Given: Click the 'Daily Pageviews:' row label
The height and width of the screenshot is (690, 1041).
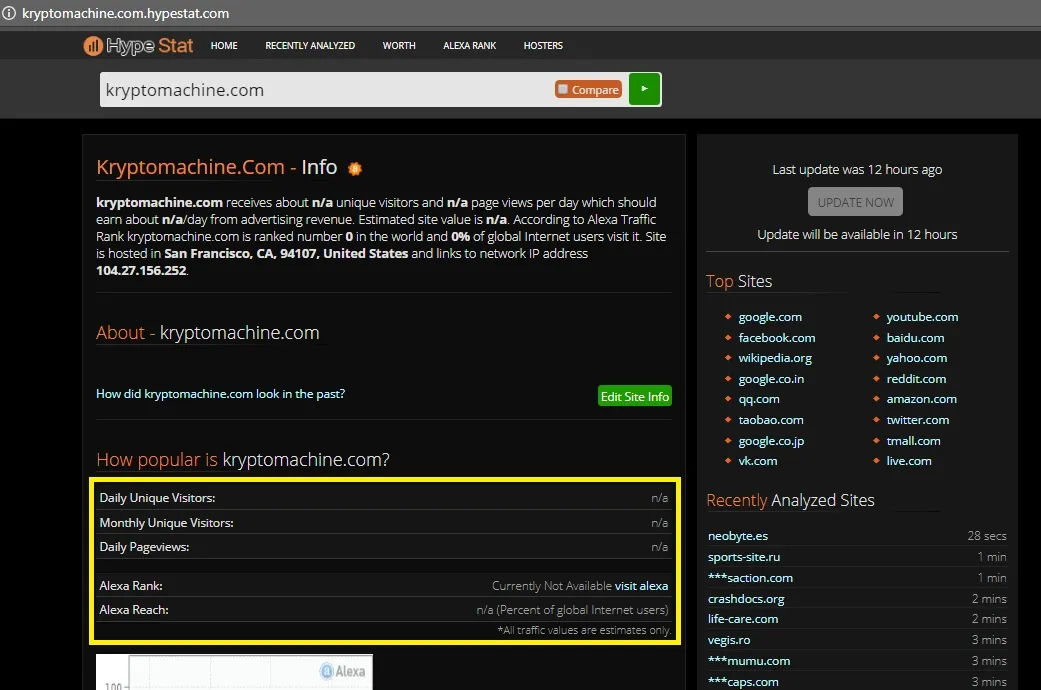Looking at the screenshot, I should [144, 547].
